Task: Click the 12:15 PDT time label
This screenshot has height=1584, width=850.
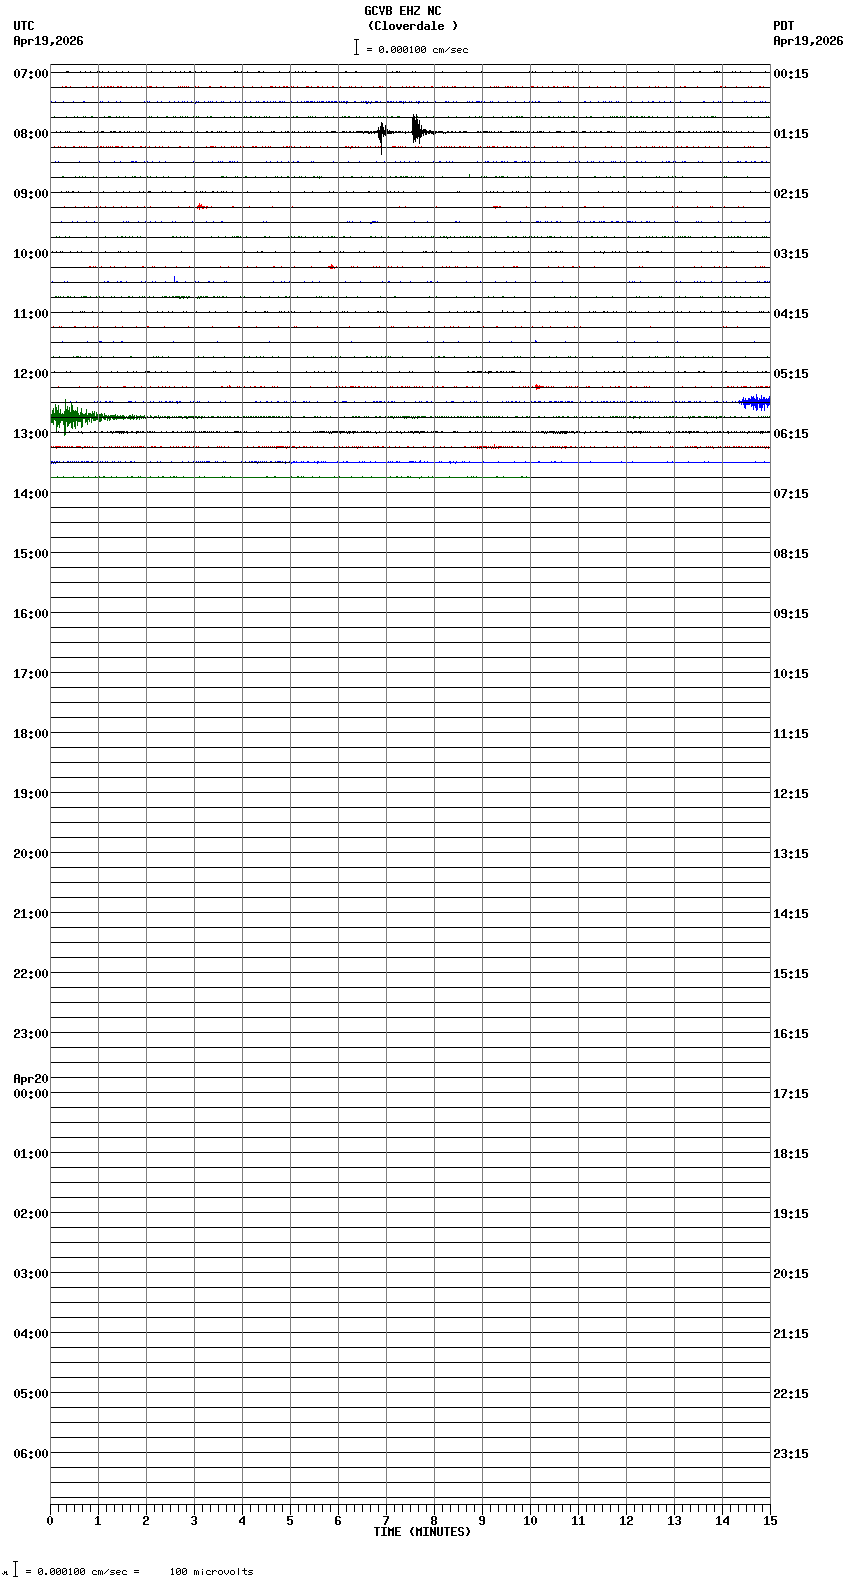Action: tap(791, 794)
